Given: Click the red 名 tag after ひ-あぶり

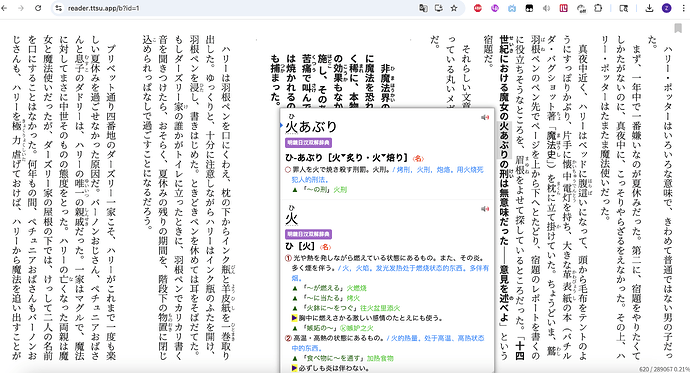Looking at the screenshot, I should 418,158.
